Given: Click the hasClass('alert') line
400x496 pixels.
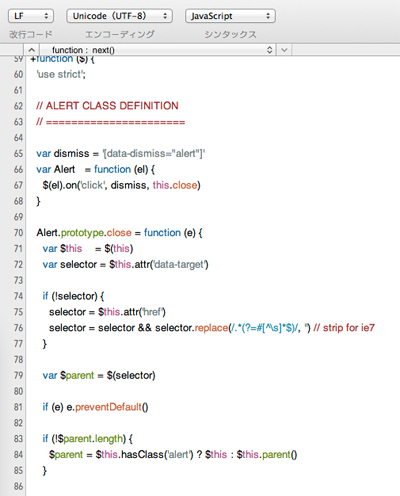Looking at the screenshot, I should pos(173,455).
